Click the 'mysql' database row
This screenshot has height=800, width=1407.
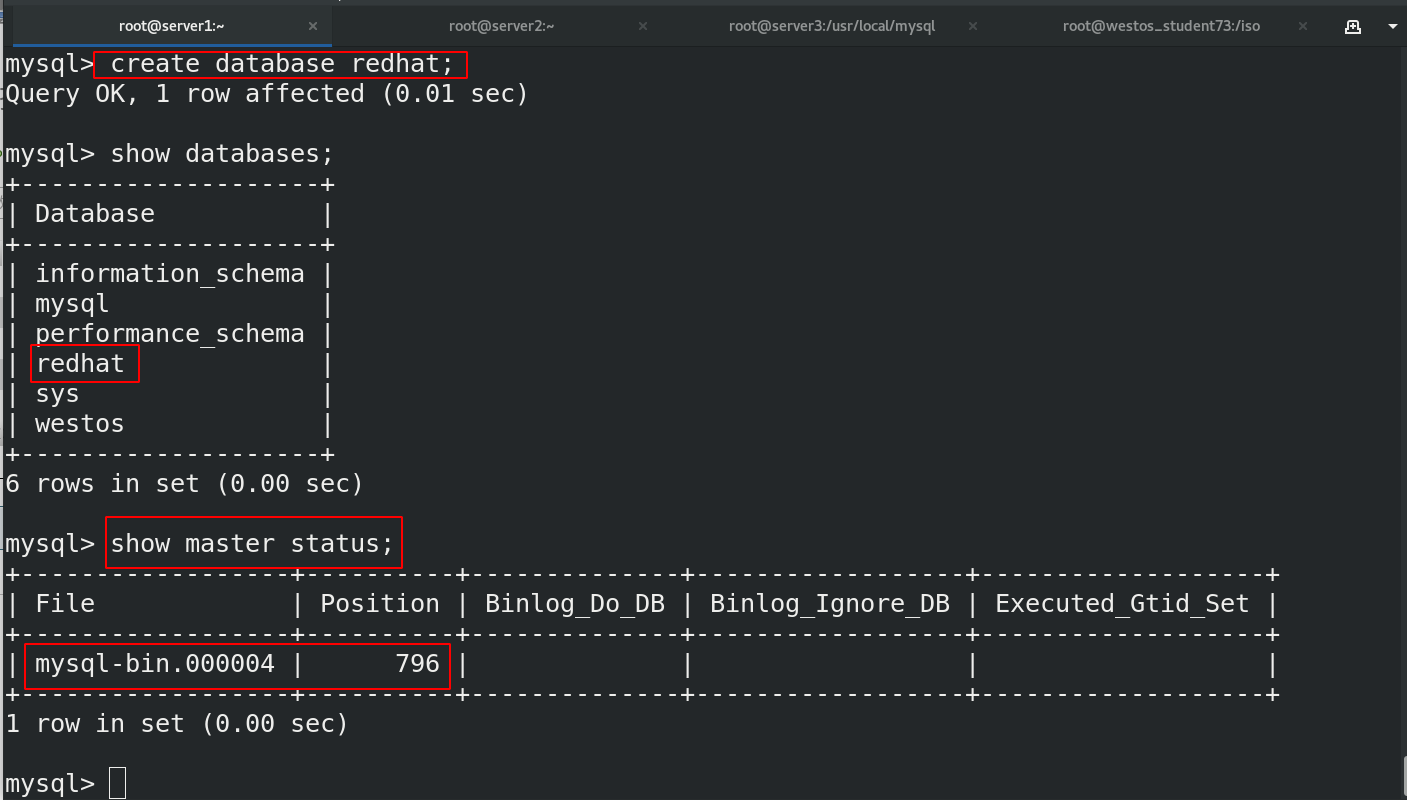pos(72,304)
